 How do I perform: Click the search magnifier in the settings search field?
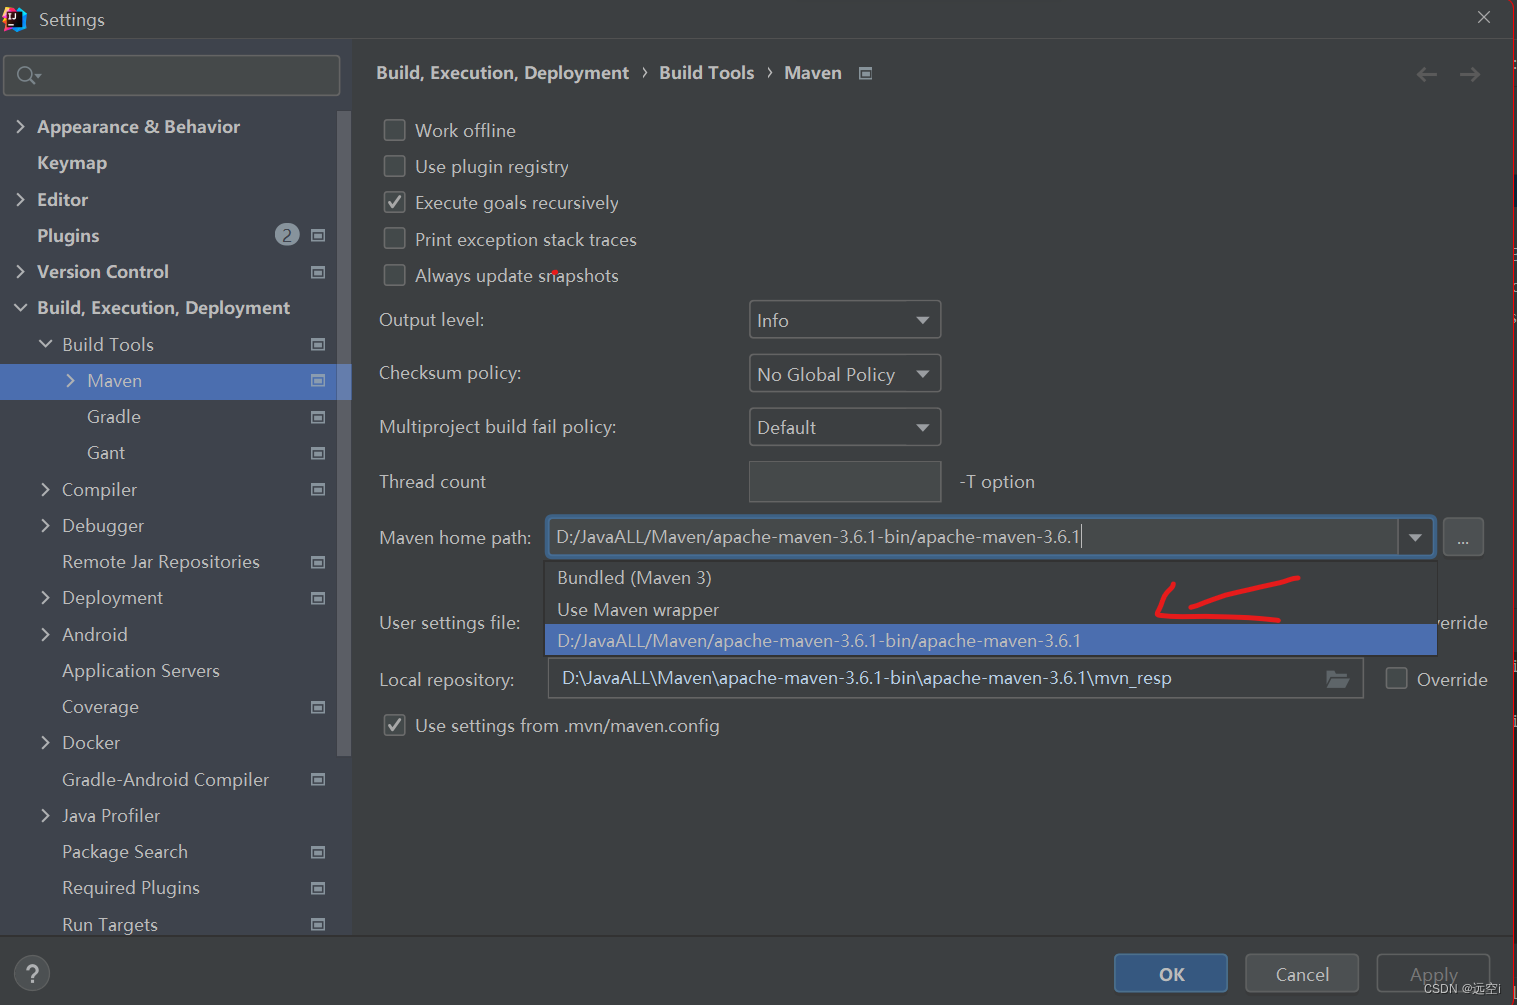click(27, 75)
